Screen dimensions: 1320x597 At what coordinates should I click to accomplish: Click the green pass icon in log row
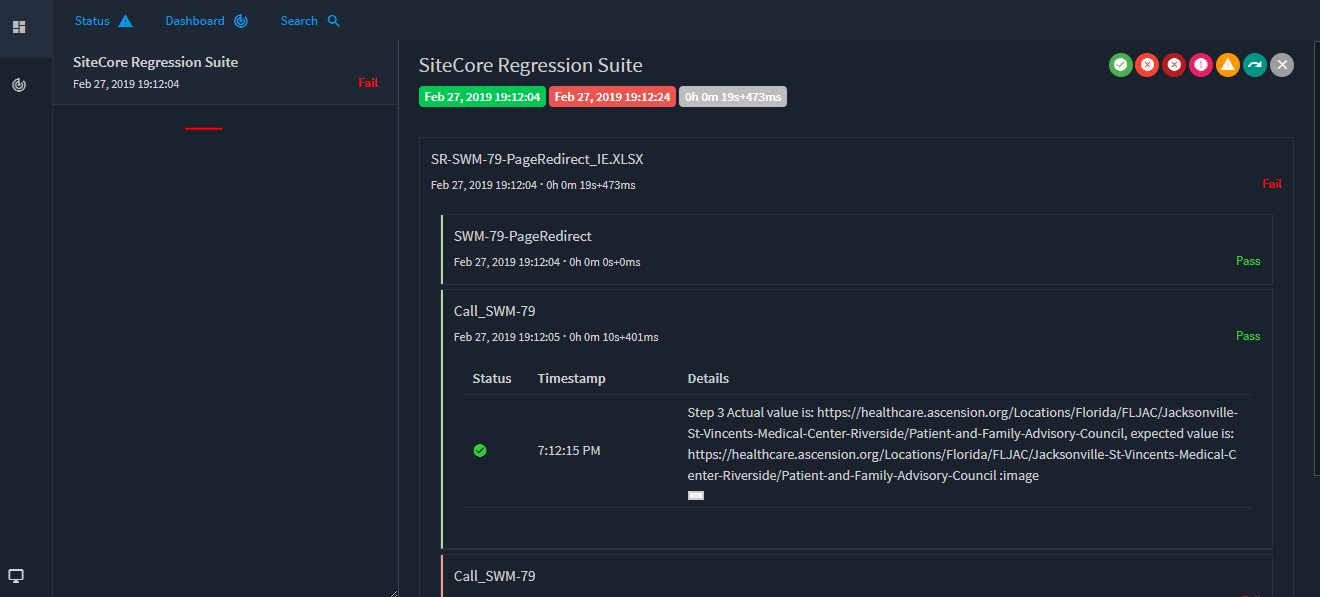click(480, 451)
